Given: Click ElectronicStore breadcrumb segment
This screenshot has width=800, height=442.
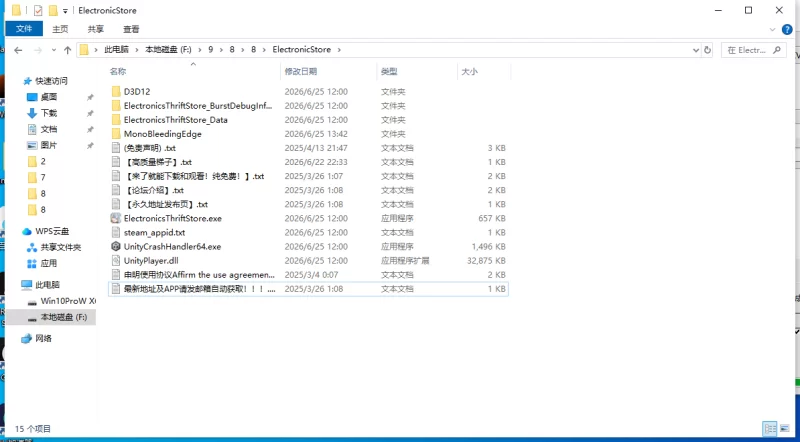Looking at the screenshot, I should [302, 50].
